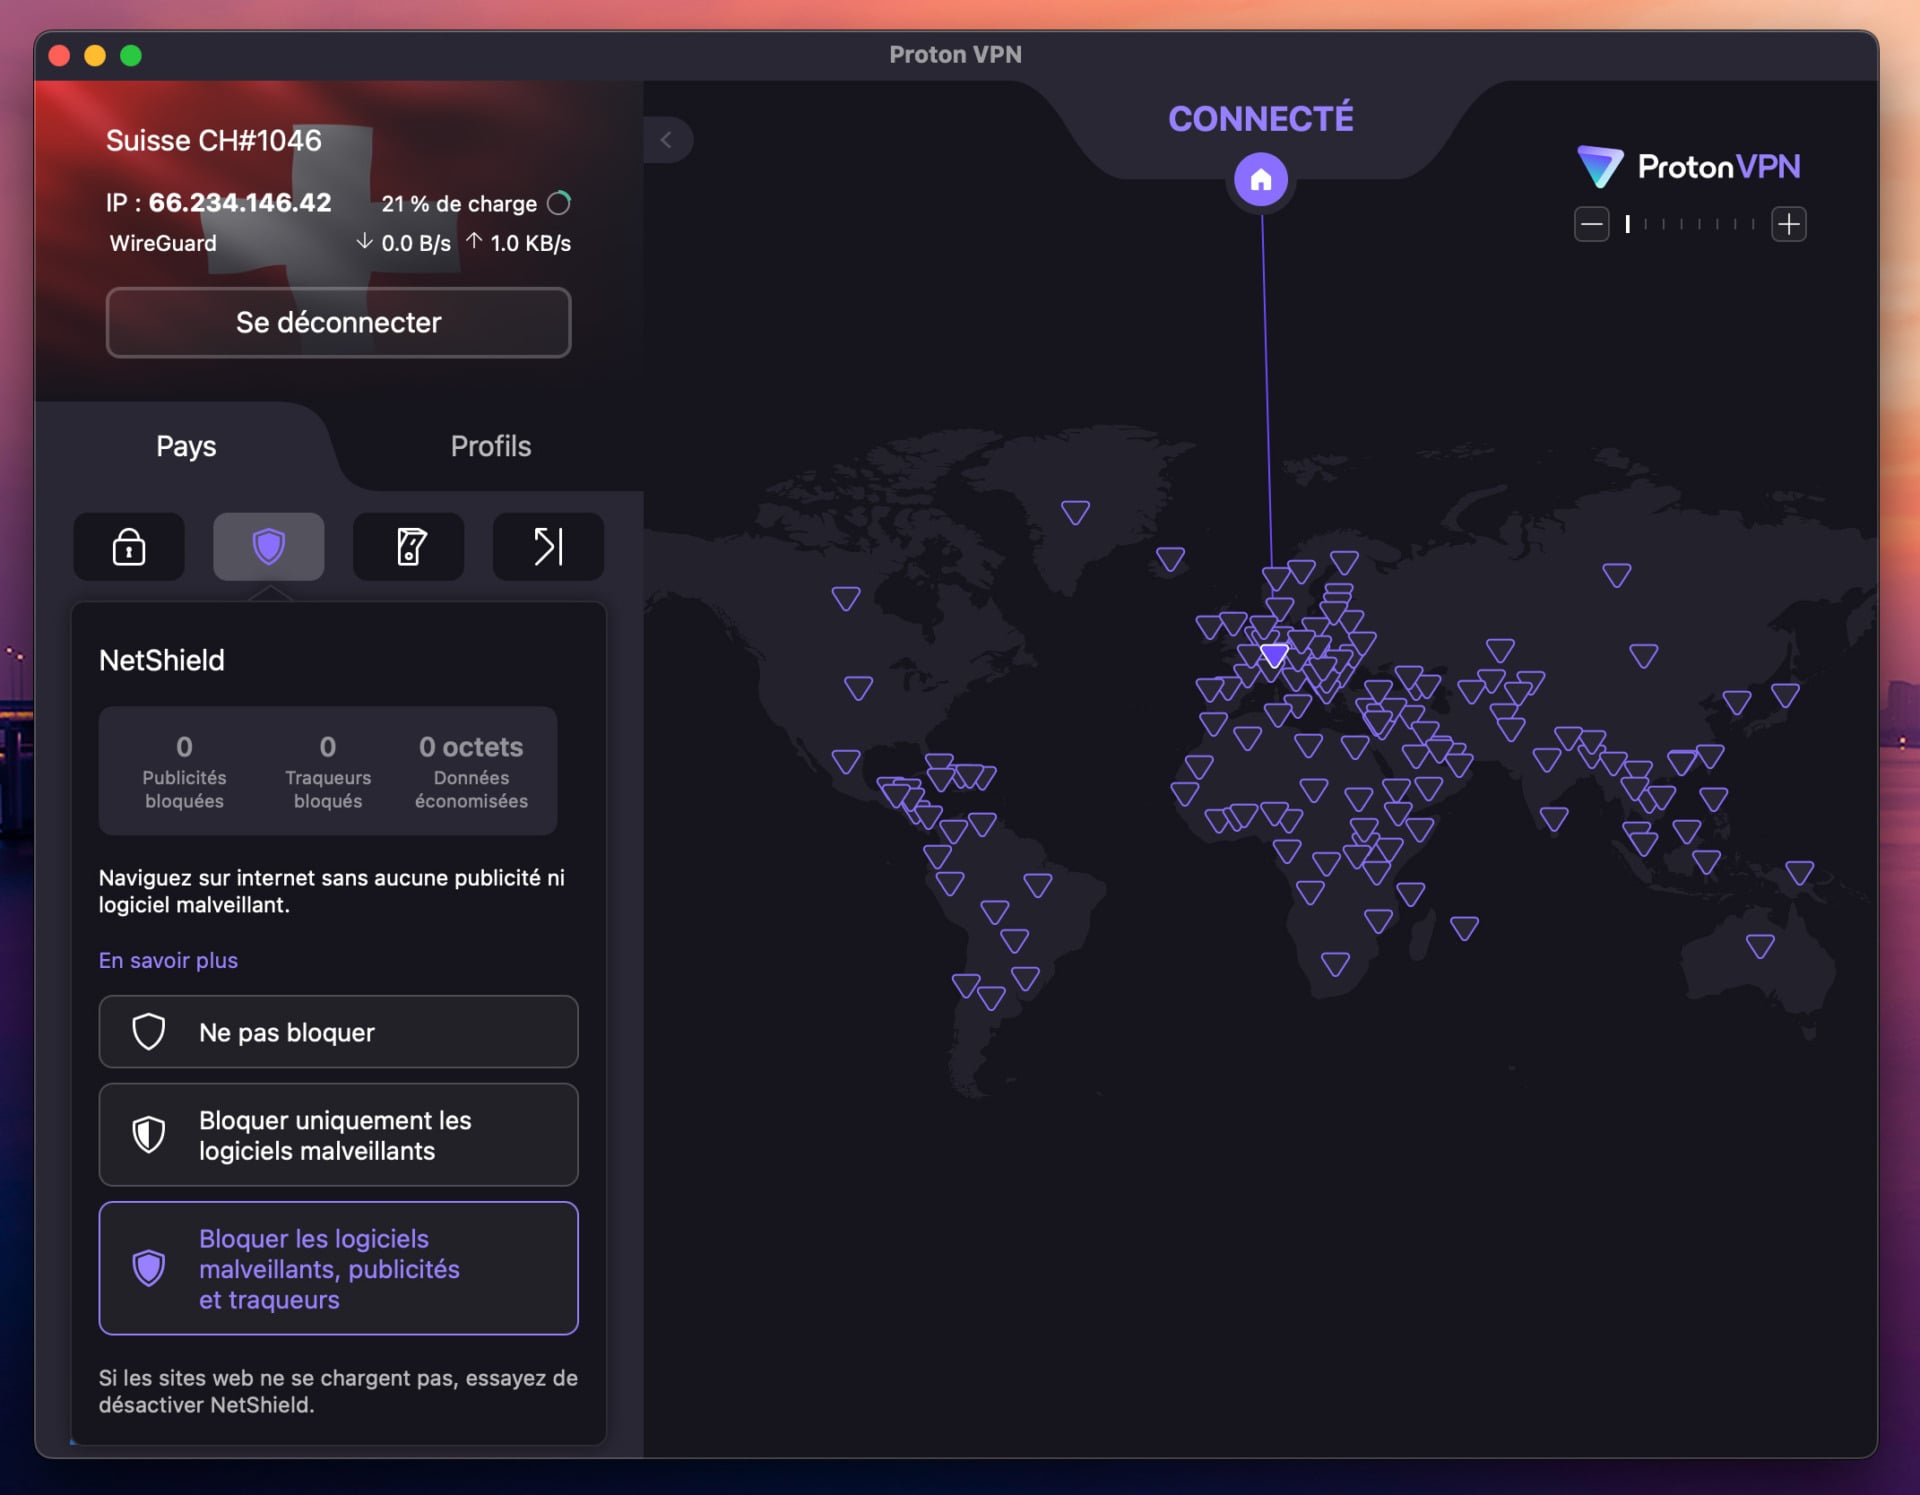Open the En savoir plus link
The width and height of the screenshot is (1920, 1495).
168,960
